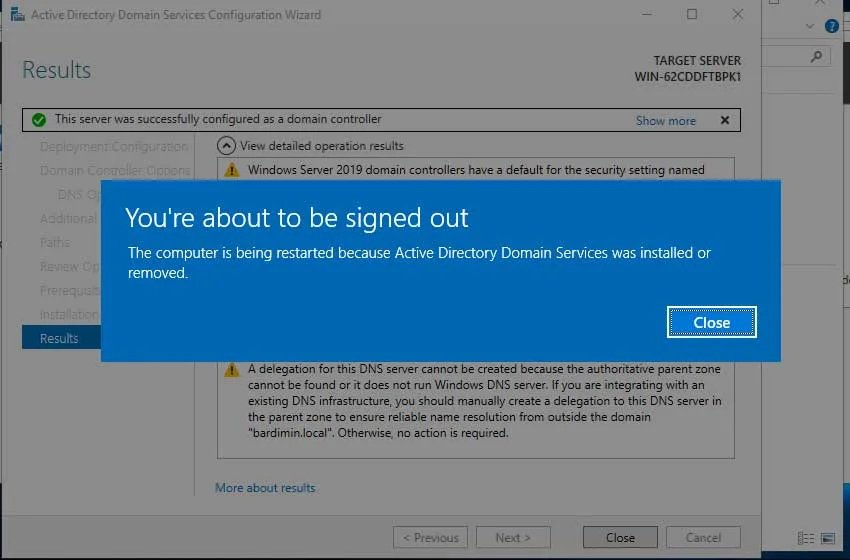Click the Cancel button in the wizard
The image size is (850, 560).
703,537
